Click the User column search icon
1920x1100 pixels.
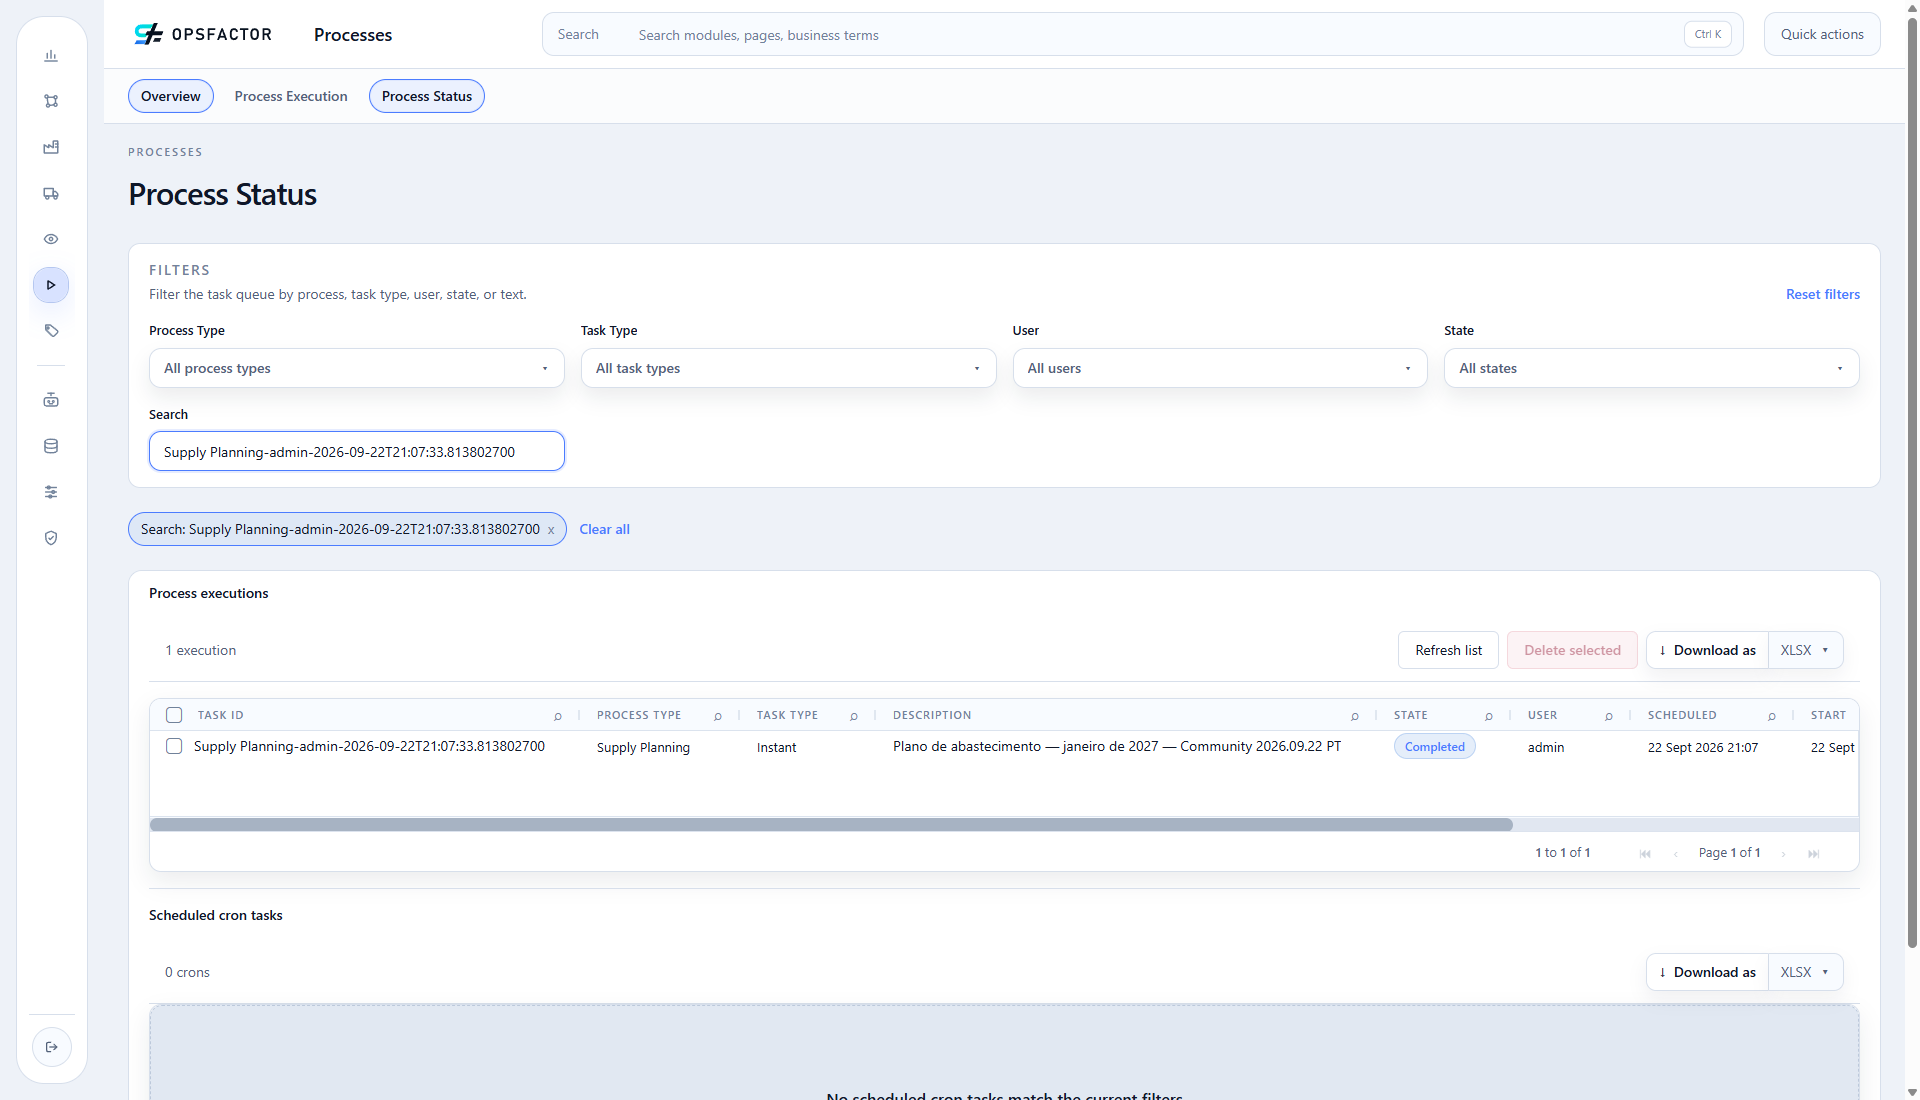pos(1609,716)
